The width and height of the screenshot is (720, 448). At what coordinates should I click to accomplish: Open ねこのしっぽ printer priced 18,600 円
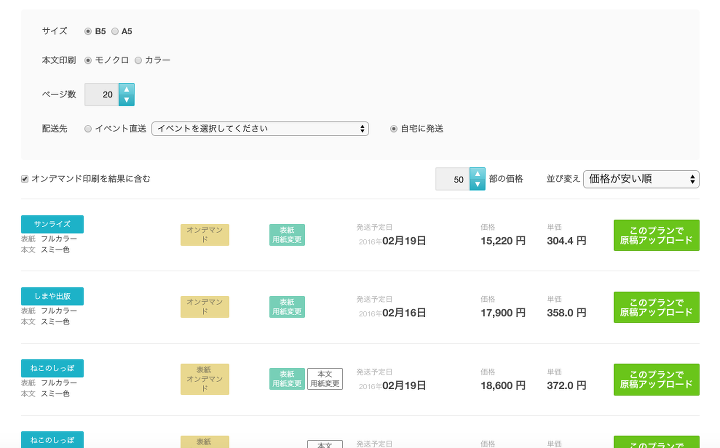(x=52, y=368)
